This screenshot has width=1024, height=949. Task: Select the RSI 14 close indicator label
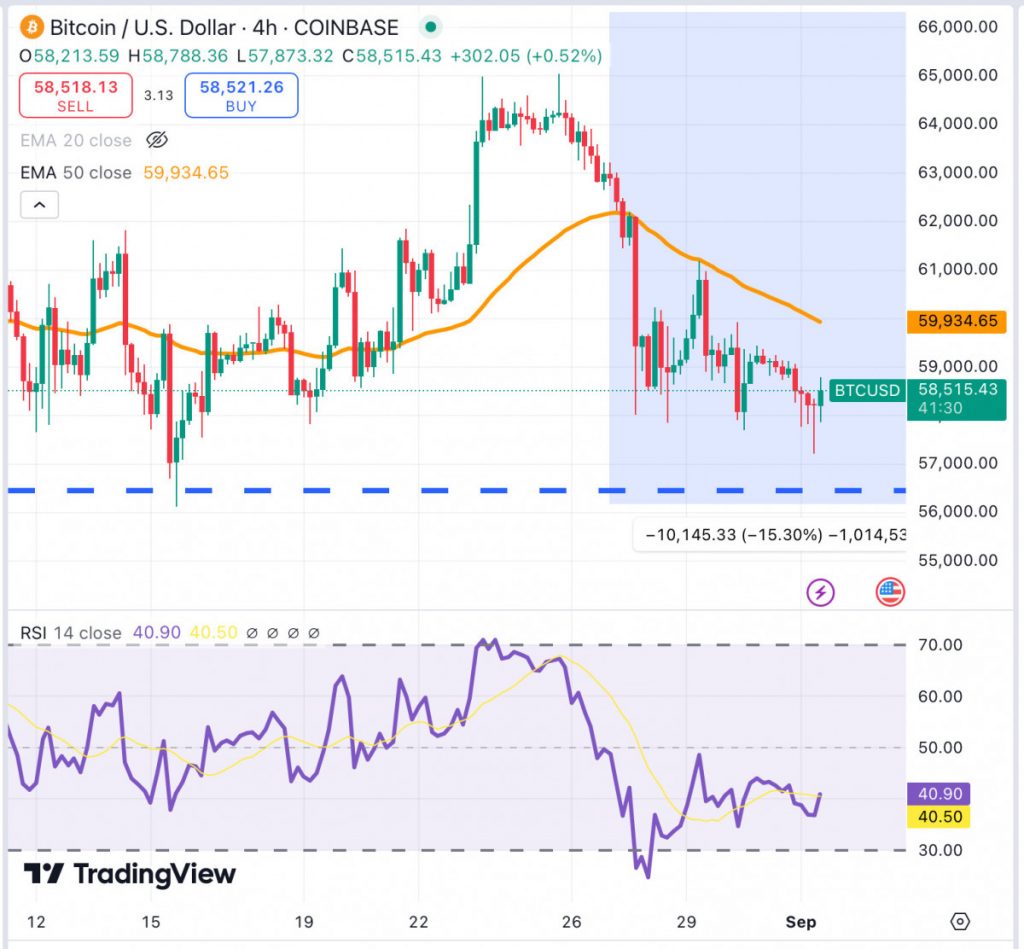point(71,632)
